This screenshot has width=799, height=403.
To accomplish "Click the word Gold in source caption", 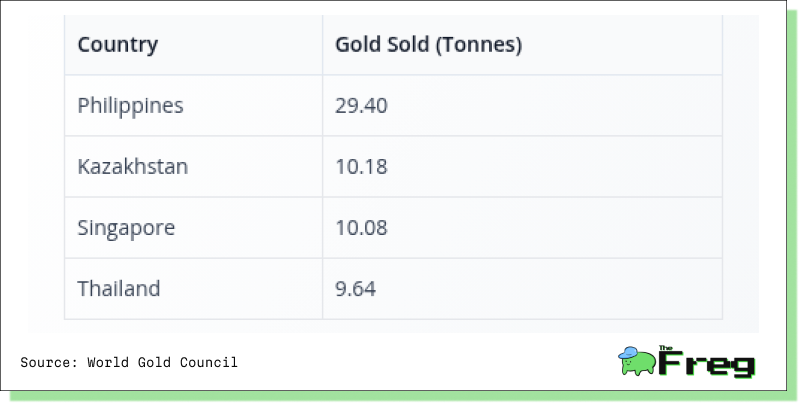I will [154, 362].
